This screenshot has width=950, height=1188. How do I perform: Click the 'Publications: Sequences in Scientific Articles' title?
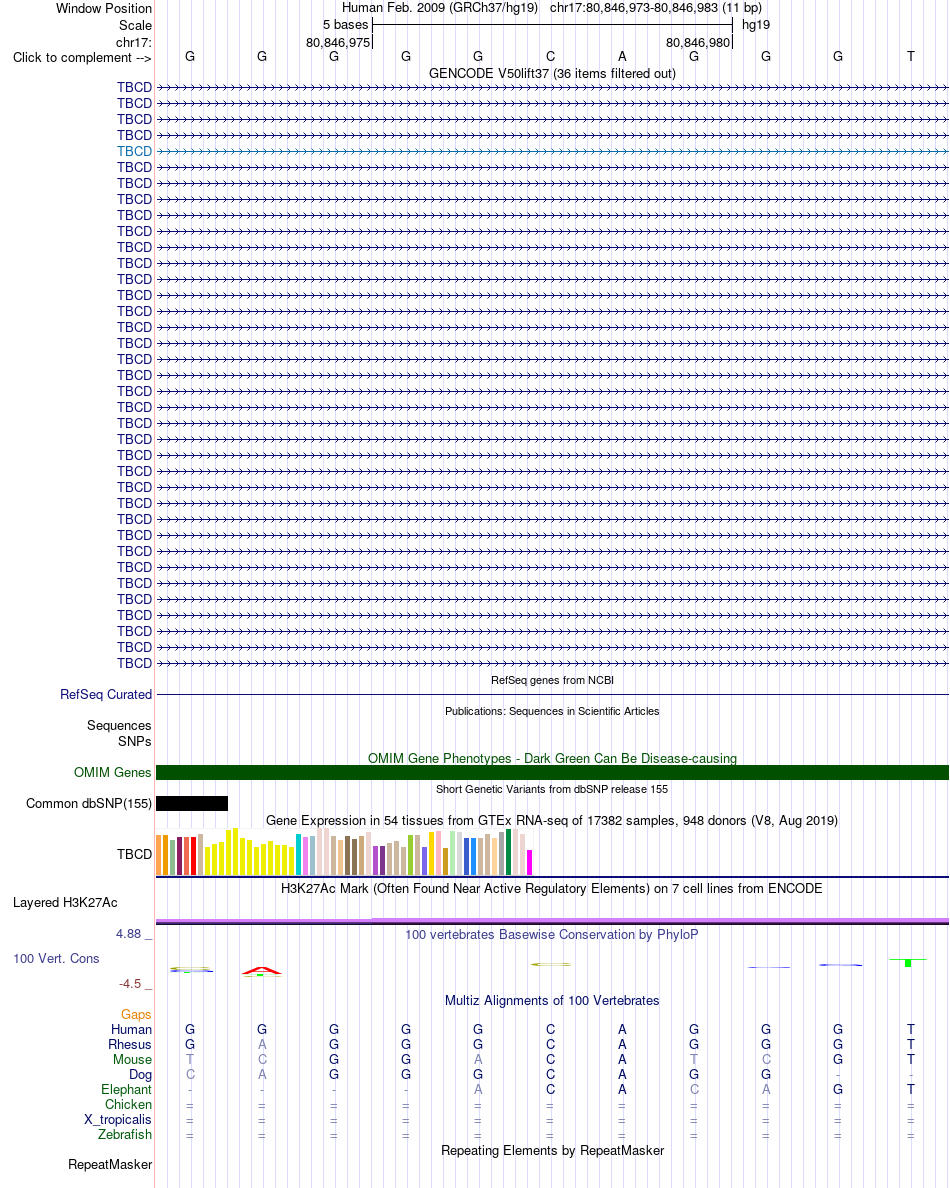coord(552,711)
